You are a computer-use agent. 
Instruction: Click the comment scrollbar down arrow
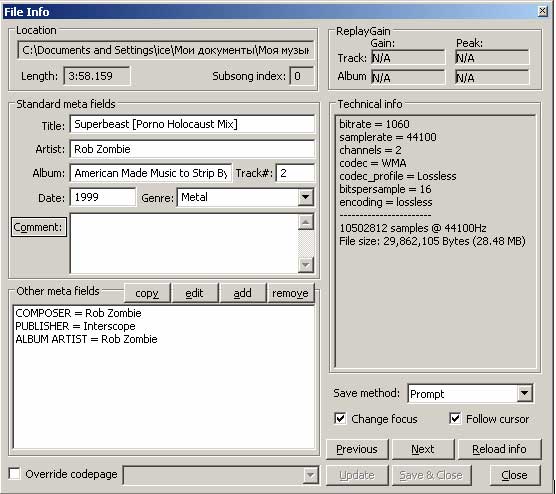point(306,265)
